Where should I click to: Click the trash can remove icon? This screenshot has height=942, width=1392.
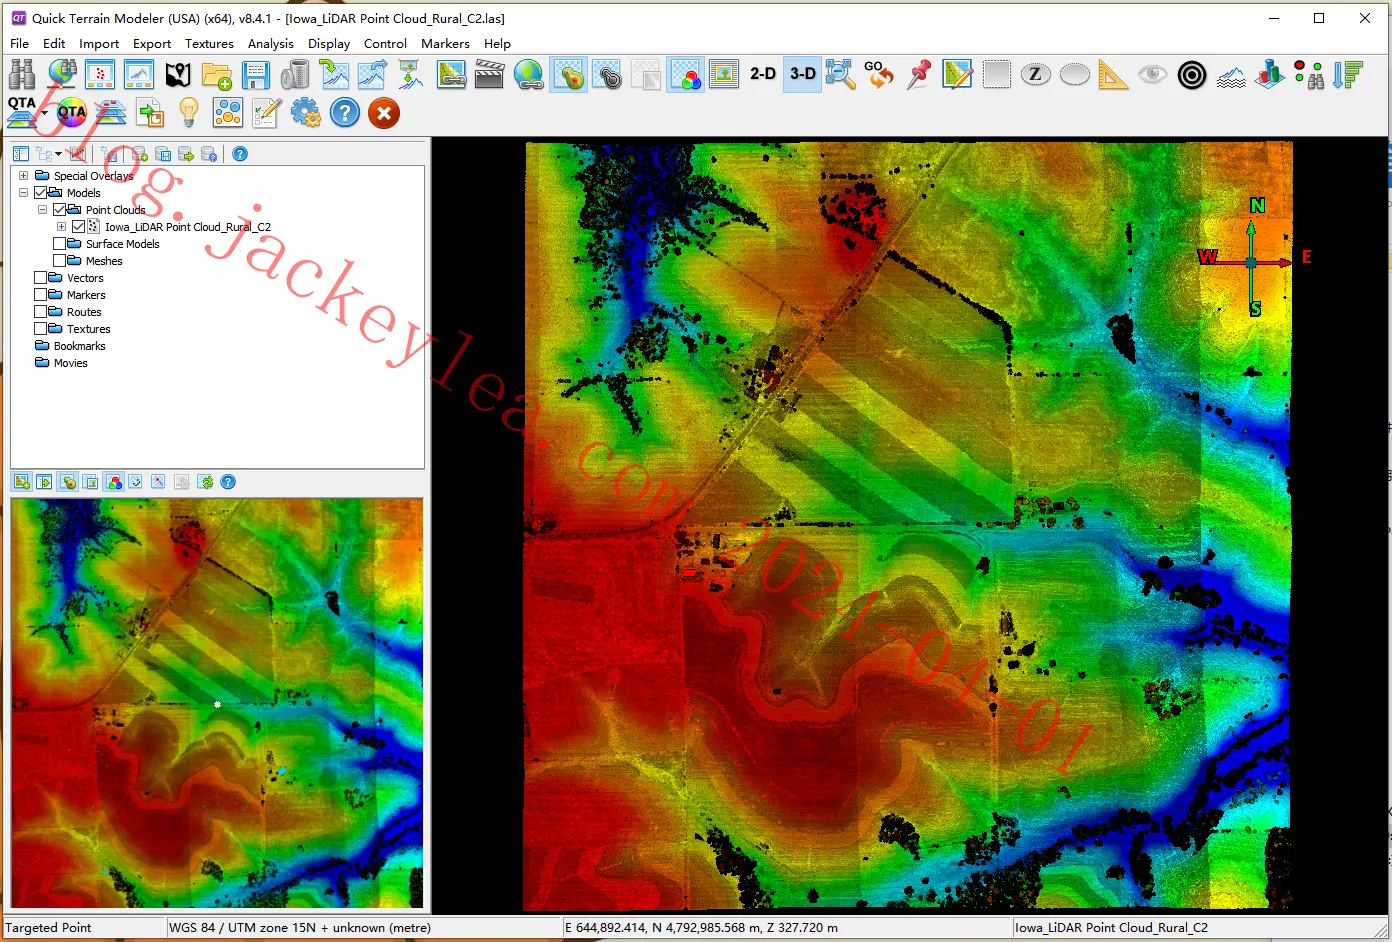pos(295,74)
